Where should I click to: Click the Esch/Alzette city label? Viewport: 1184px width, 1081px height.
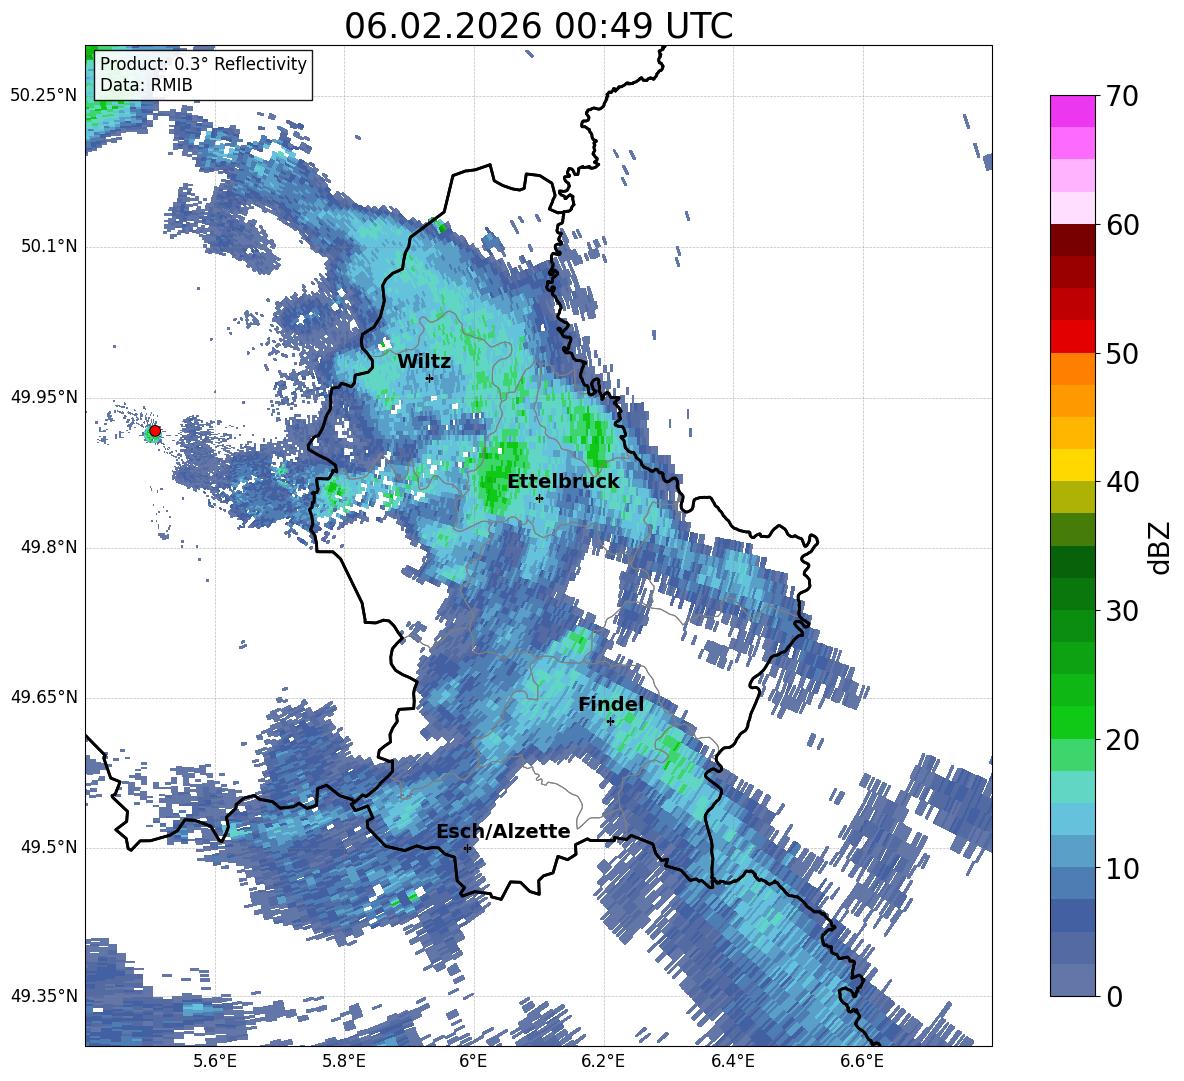tap(503, 831)
